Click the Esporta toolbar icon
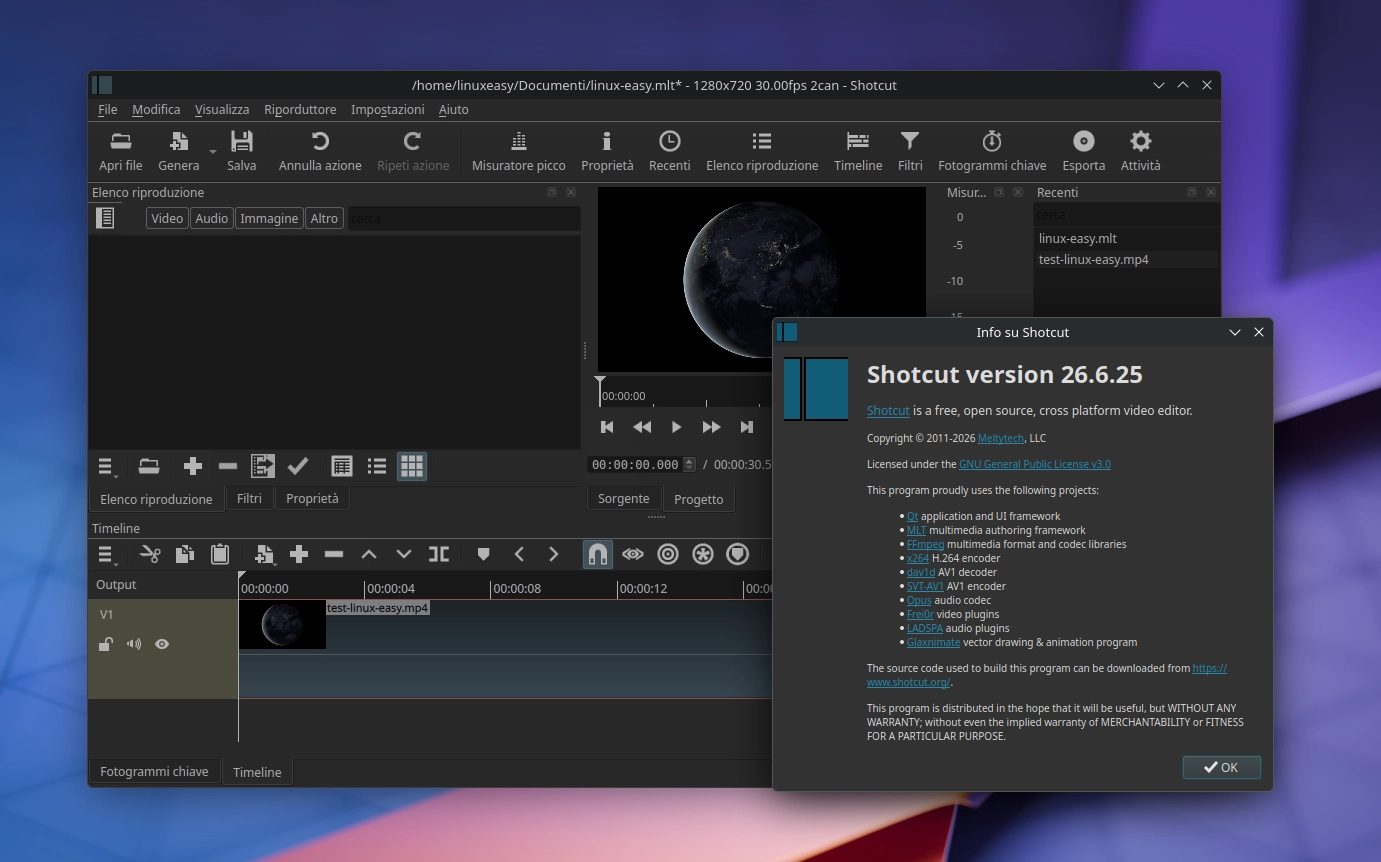The height and width of the screenshot is (862, 1381). (1083, 151)
